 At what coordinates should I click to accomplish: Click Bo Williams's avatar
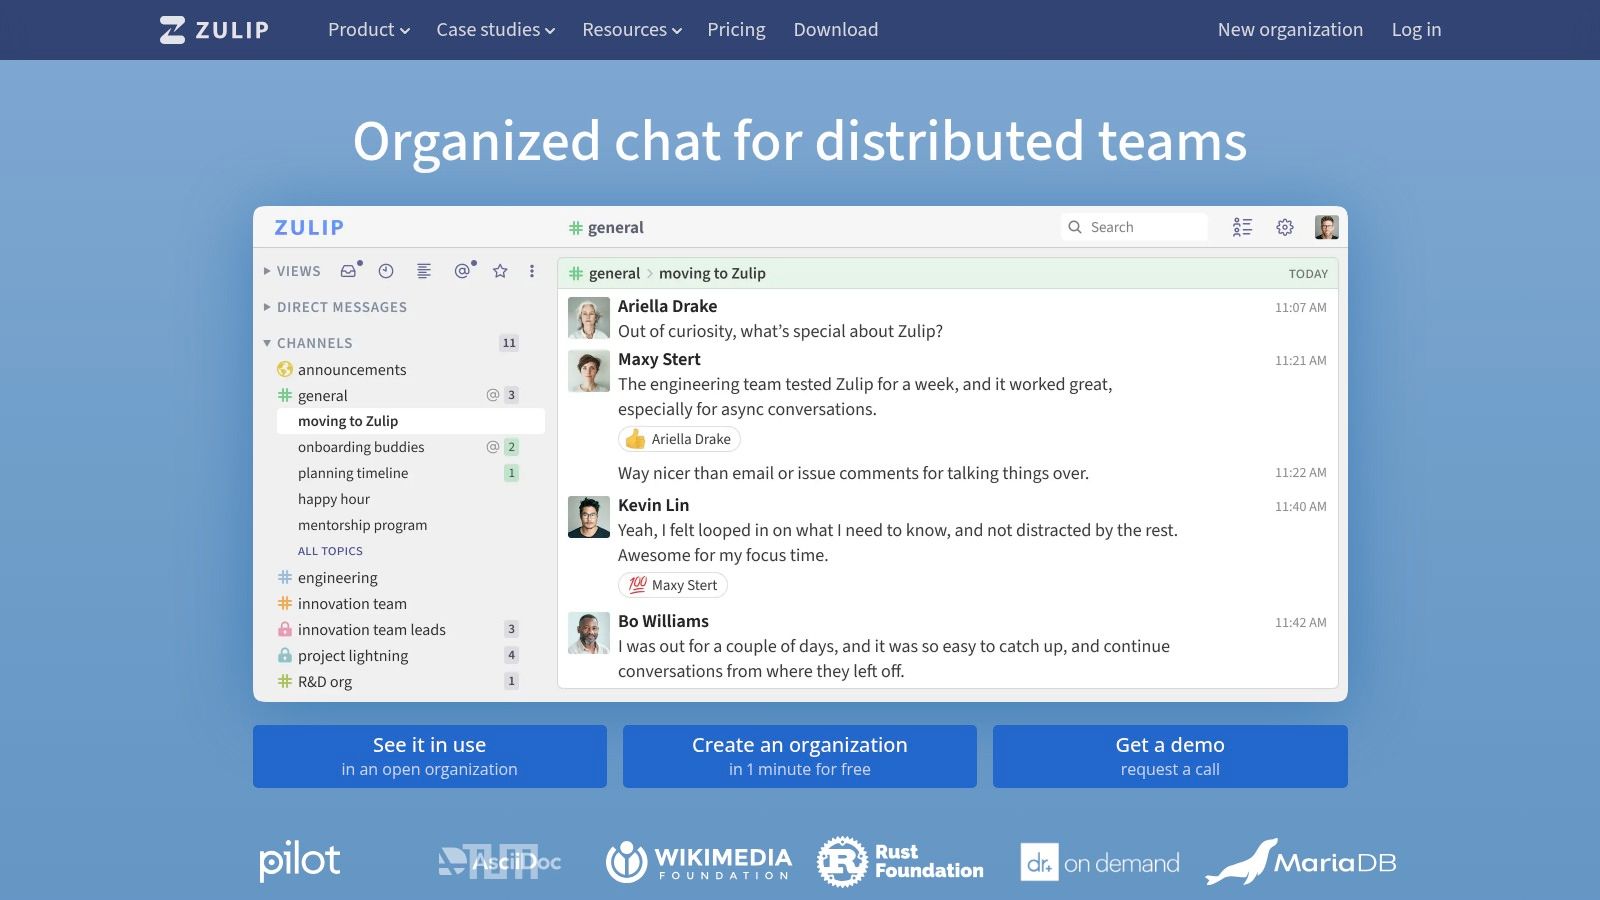pos(589,634)
